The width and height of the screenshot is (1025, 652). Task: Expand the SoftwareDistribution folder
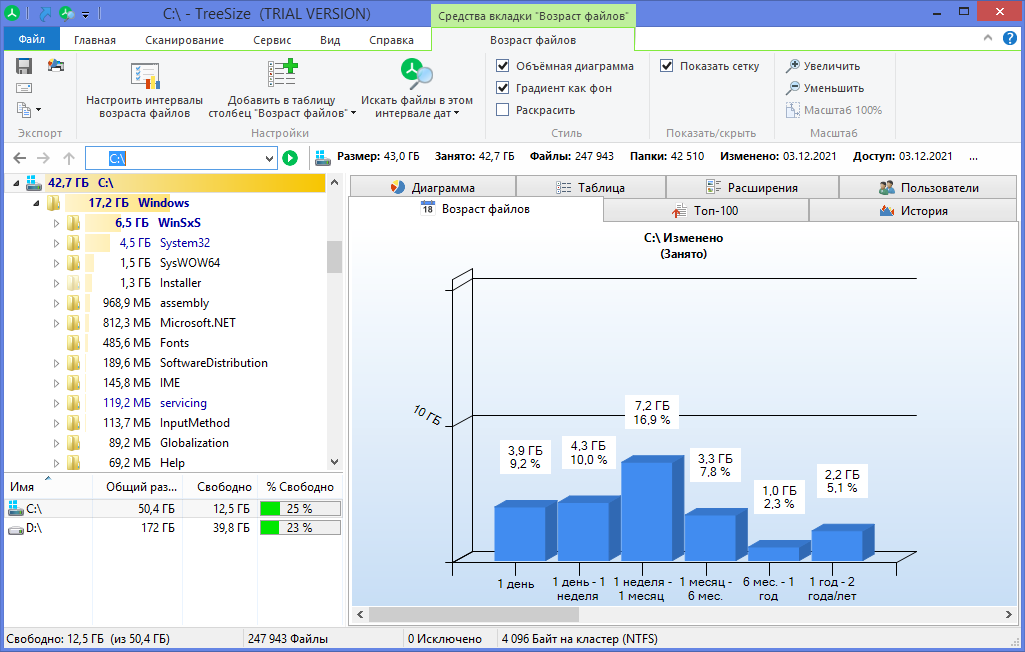56,363
